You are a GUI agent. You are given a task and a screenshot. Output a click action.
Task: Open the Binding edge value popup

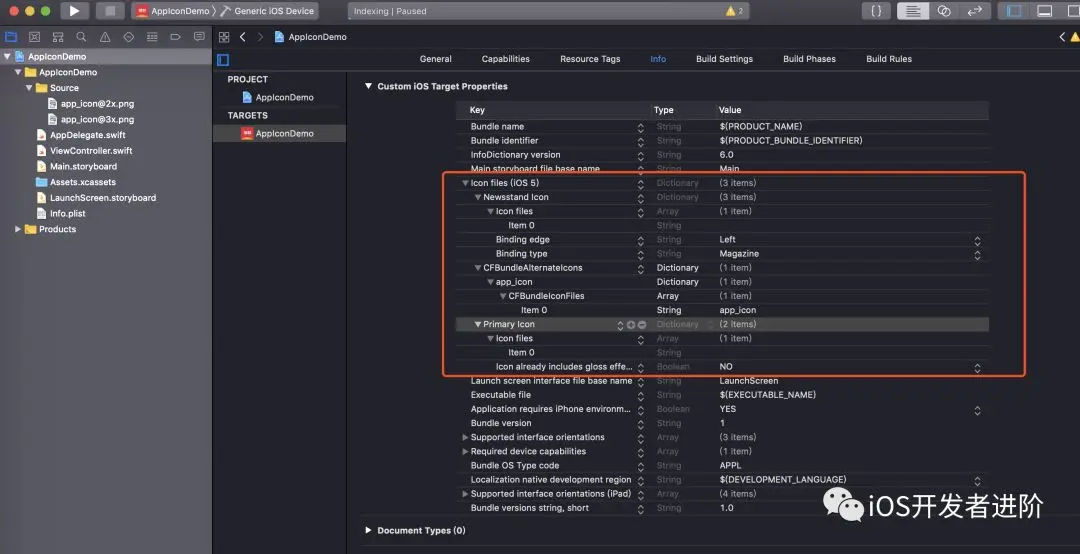point(977,240)
